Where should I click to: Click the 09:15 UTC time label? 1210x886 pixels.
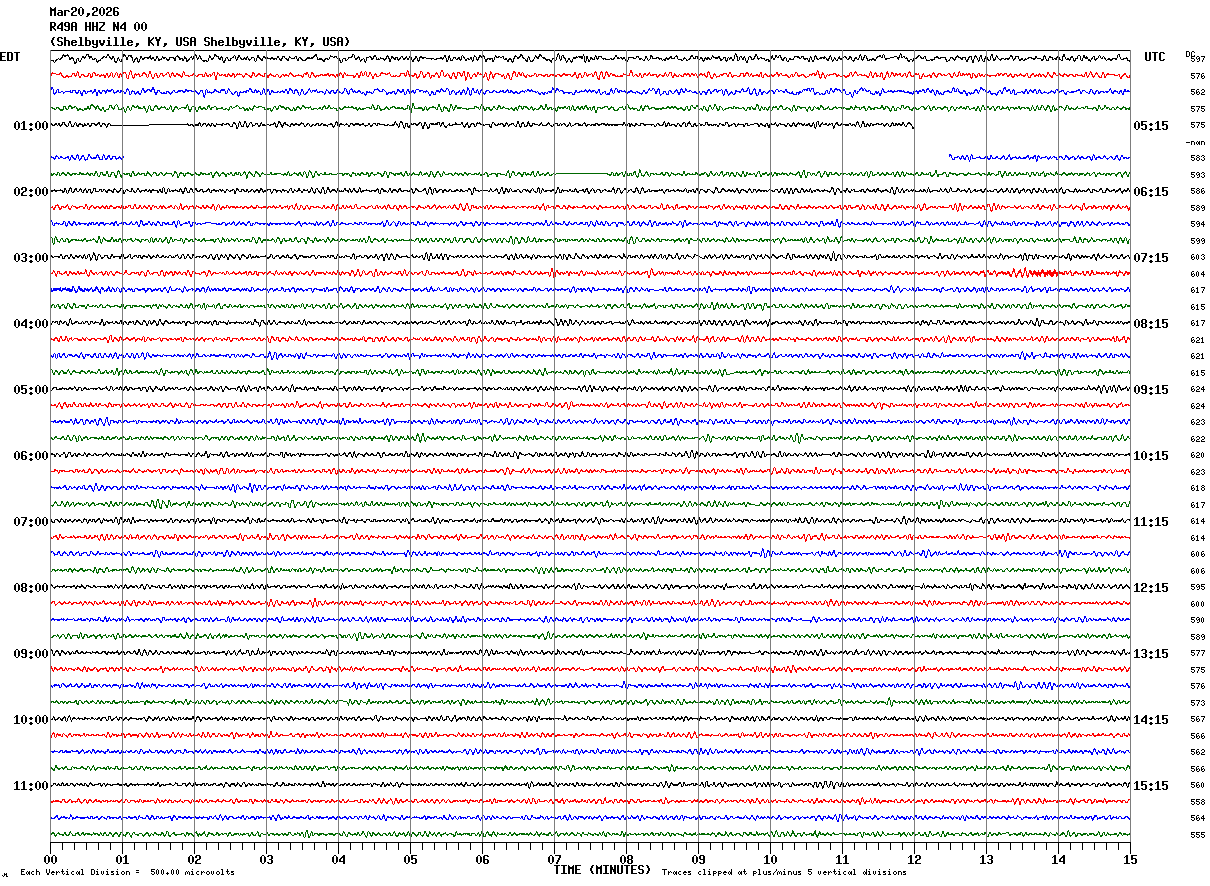click(x=1150, y=390)
